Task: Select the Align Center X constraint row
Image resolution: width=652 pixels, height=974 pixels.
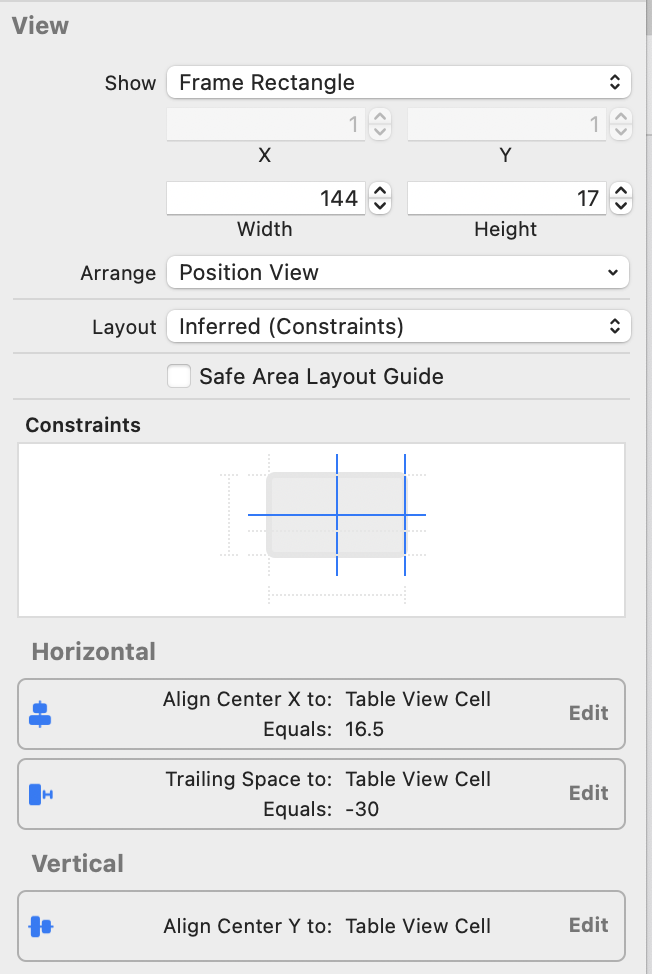Action: click(x=300, y=714)
